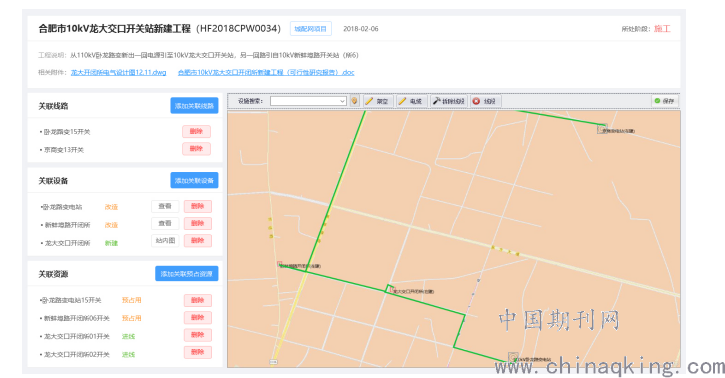The image size is (725, 378).
Task: Select the 电缆 cable pencil tool
Action: tap(411, 101)
